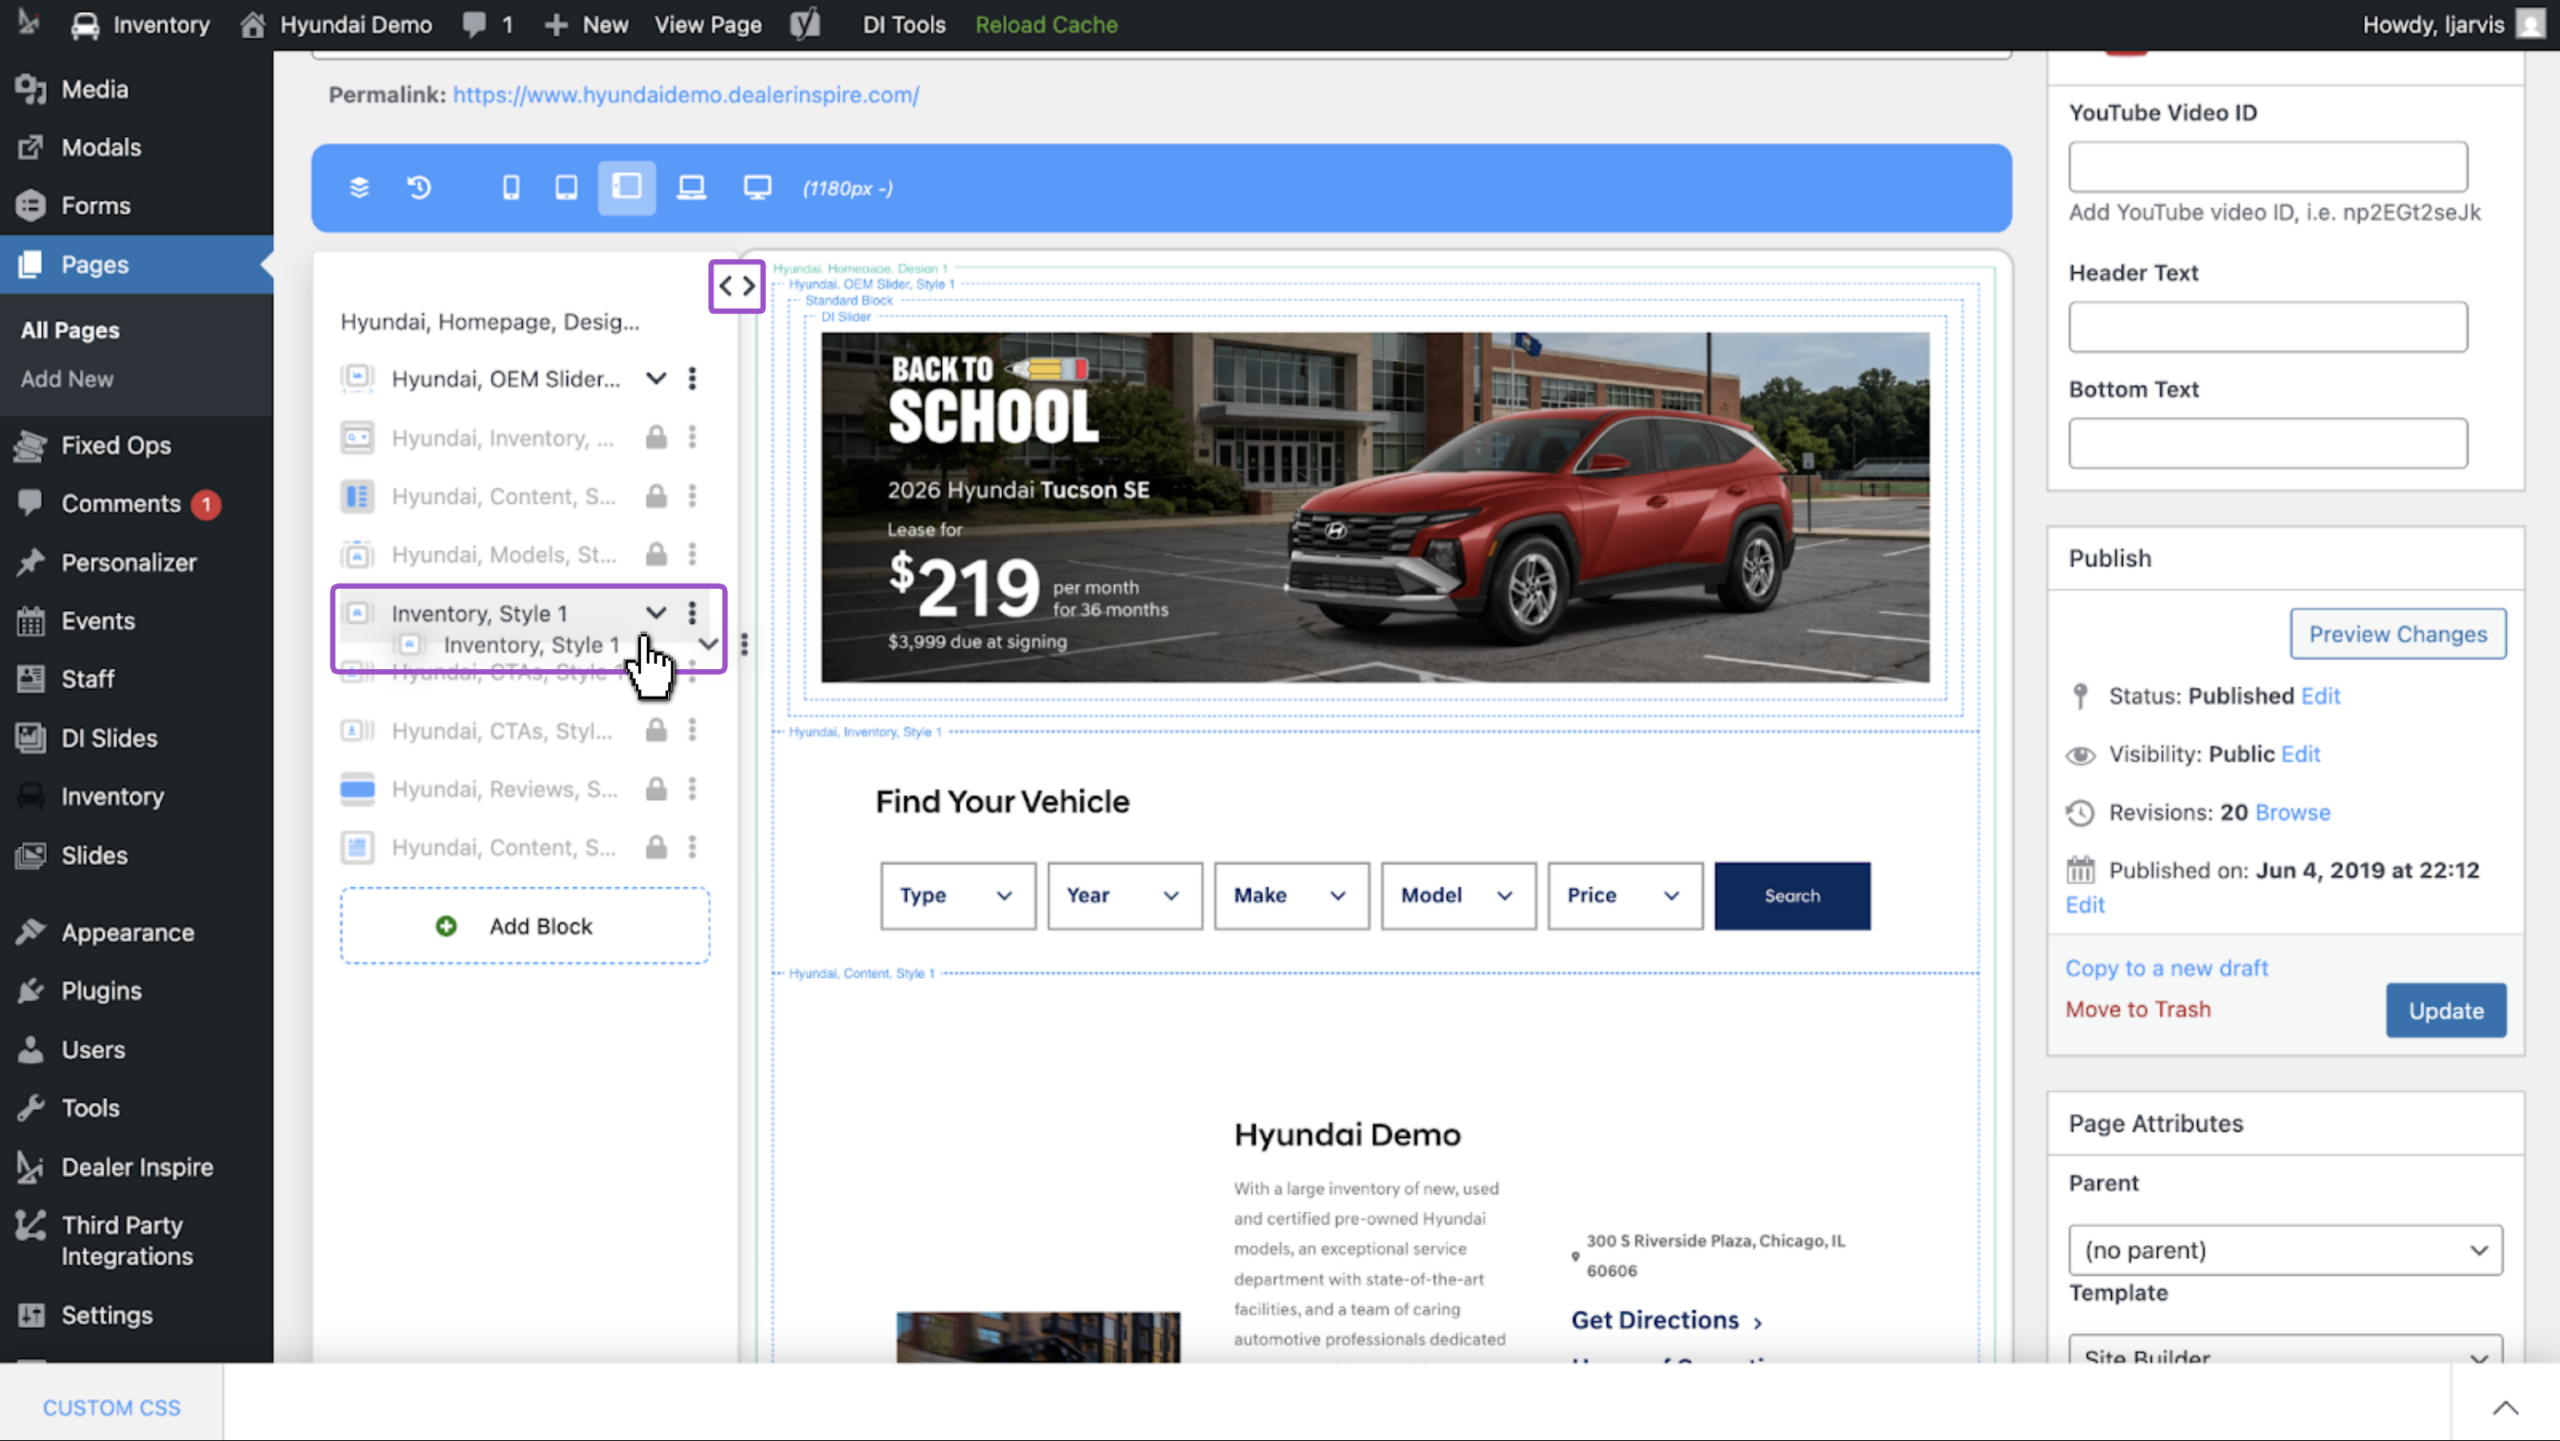Toggle the lock on Hyundai, Reviews block

pyautogui.click(x=656, y=789)
